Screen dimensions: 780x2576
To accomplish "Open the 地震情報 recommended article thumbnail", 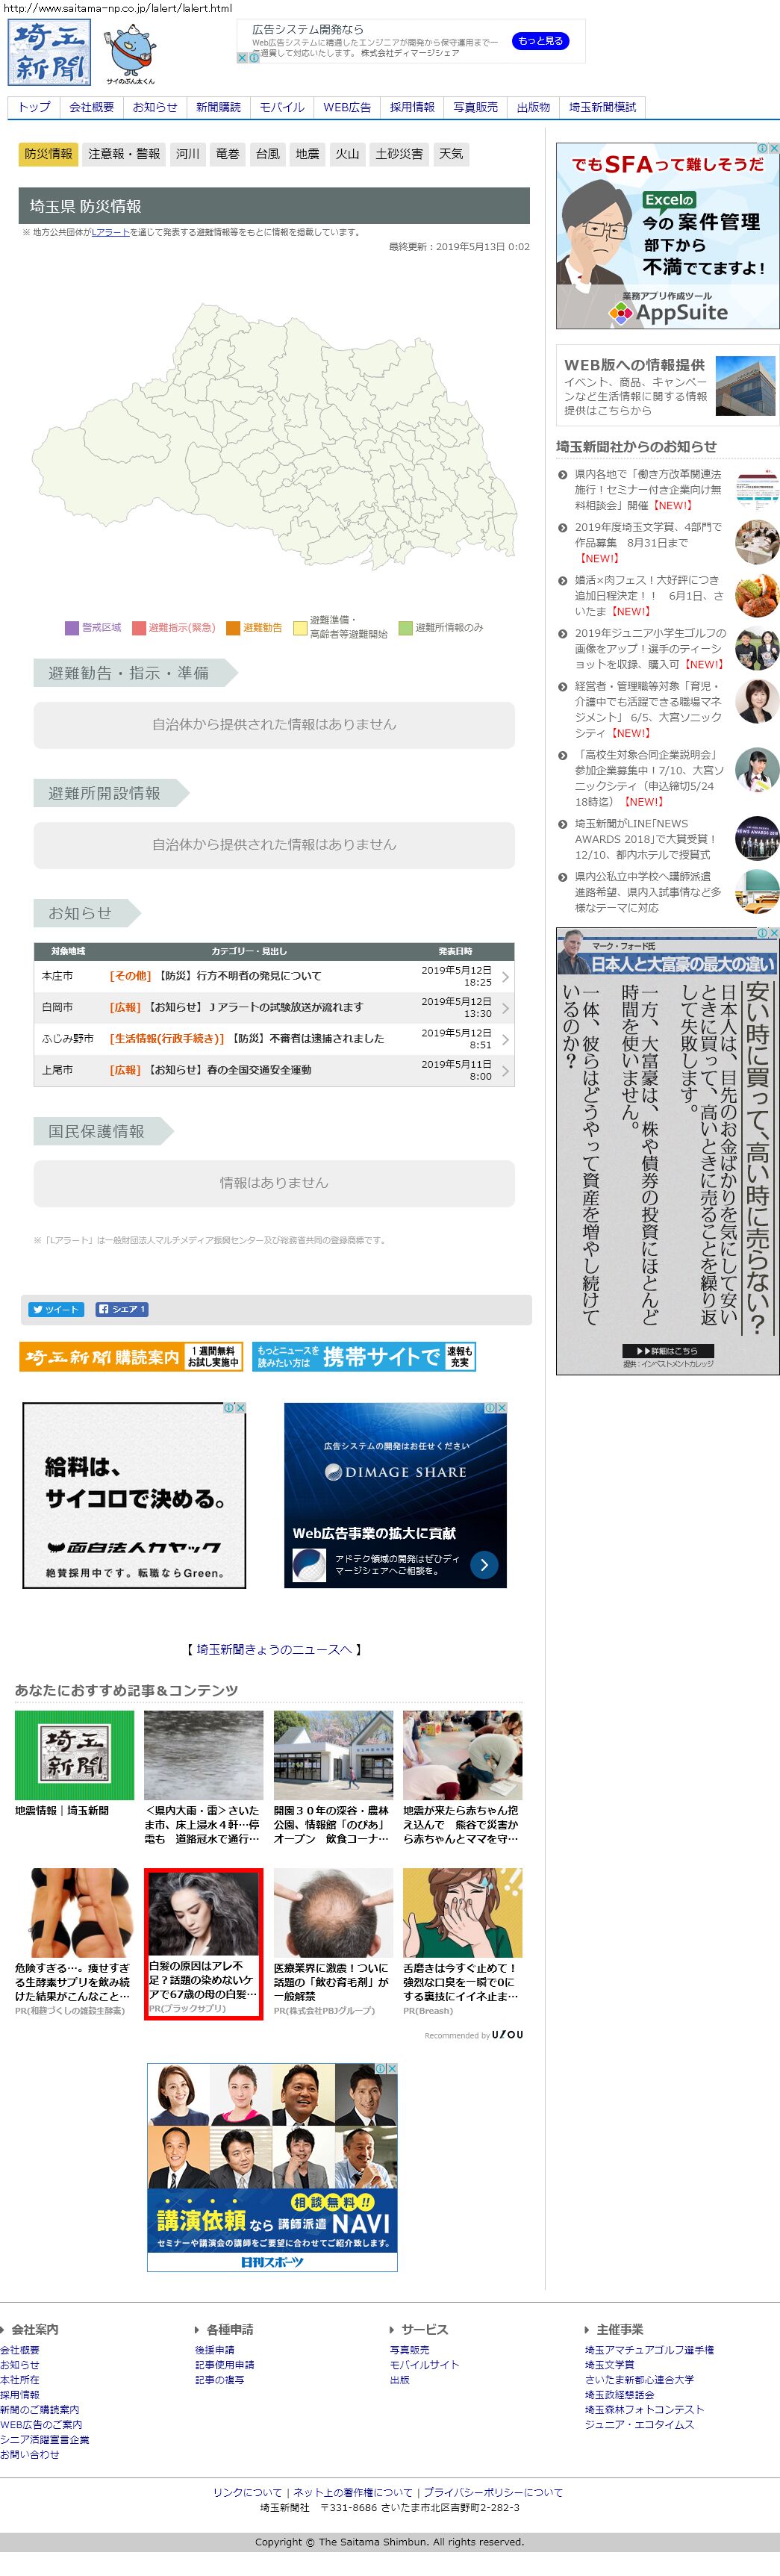I will click(x=74, y=1754).
